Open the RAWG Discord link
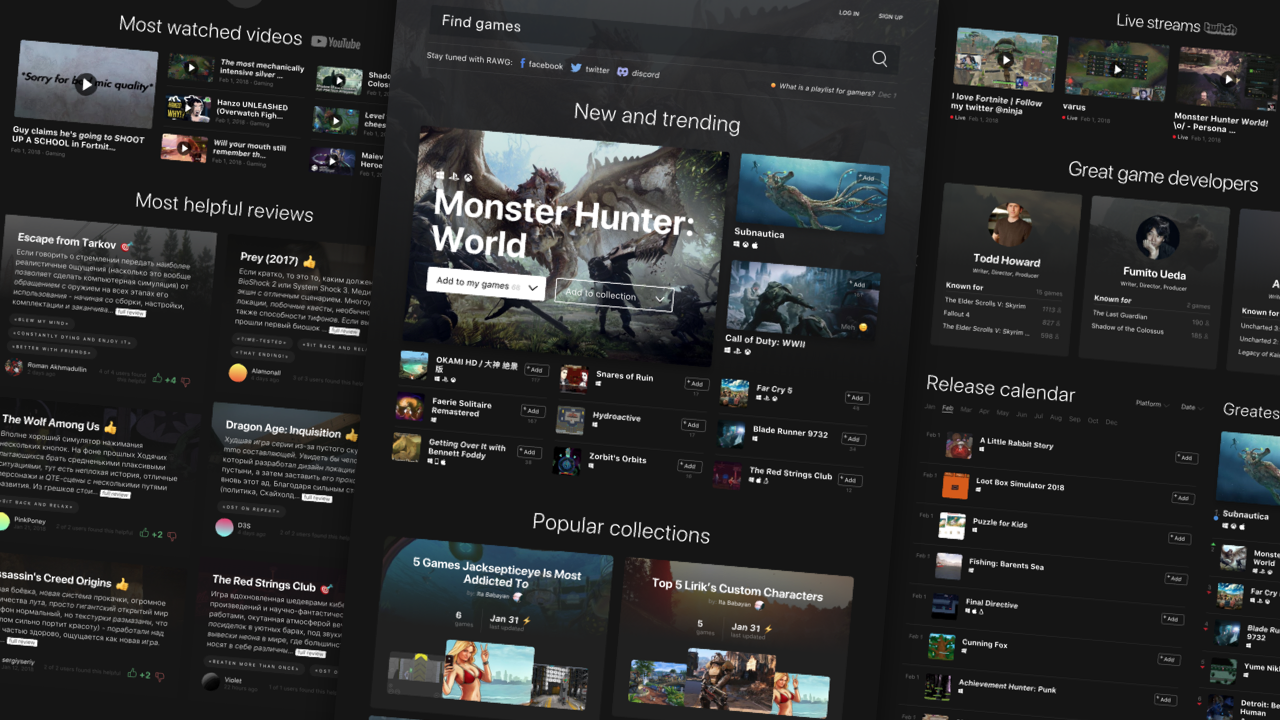Viewport: 1280px width, 720px height. (638, 73)
